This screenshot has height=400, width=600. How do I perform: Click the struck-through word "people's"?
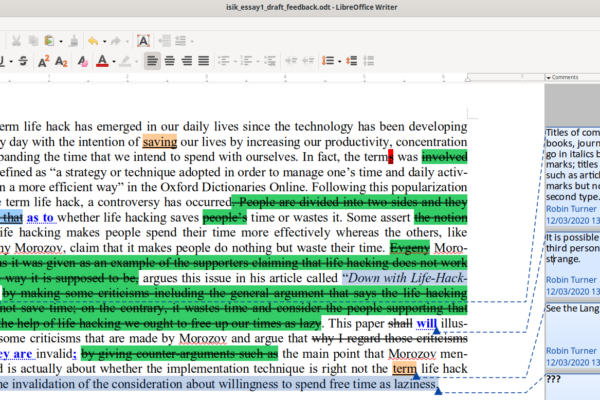coord(225,218)
